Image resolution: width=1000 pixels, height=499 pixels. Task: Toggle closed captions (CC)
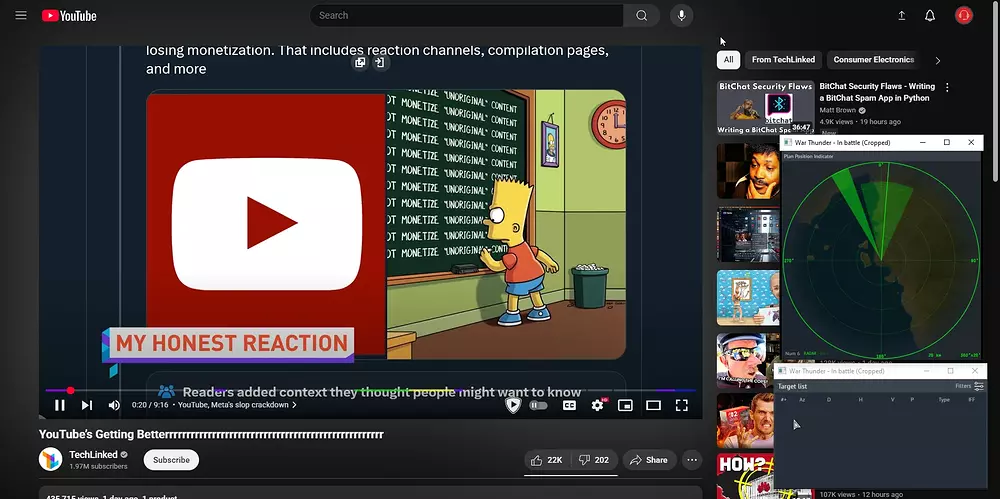pos(569,405)
